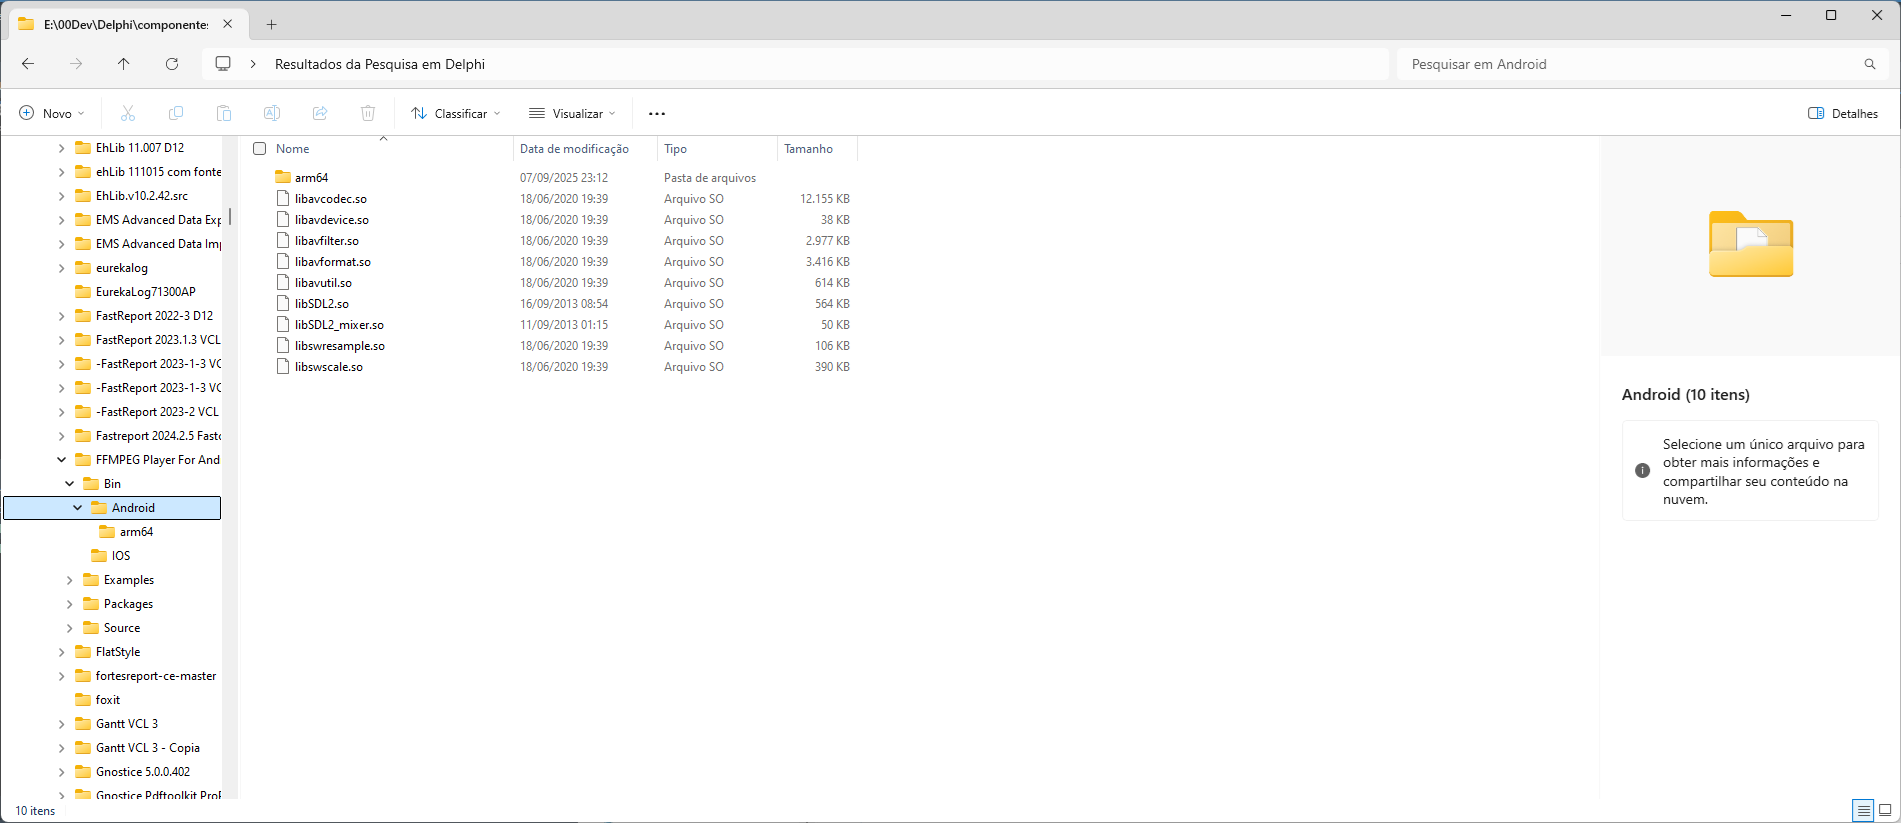Click the Share icon in toolbar

click(x=320, y=113)
